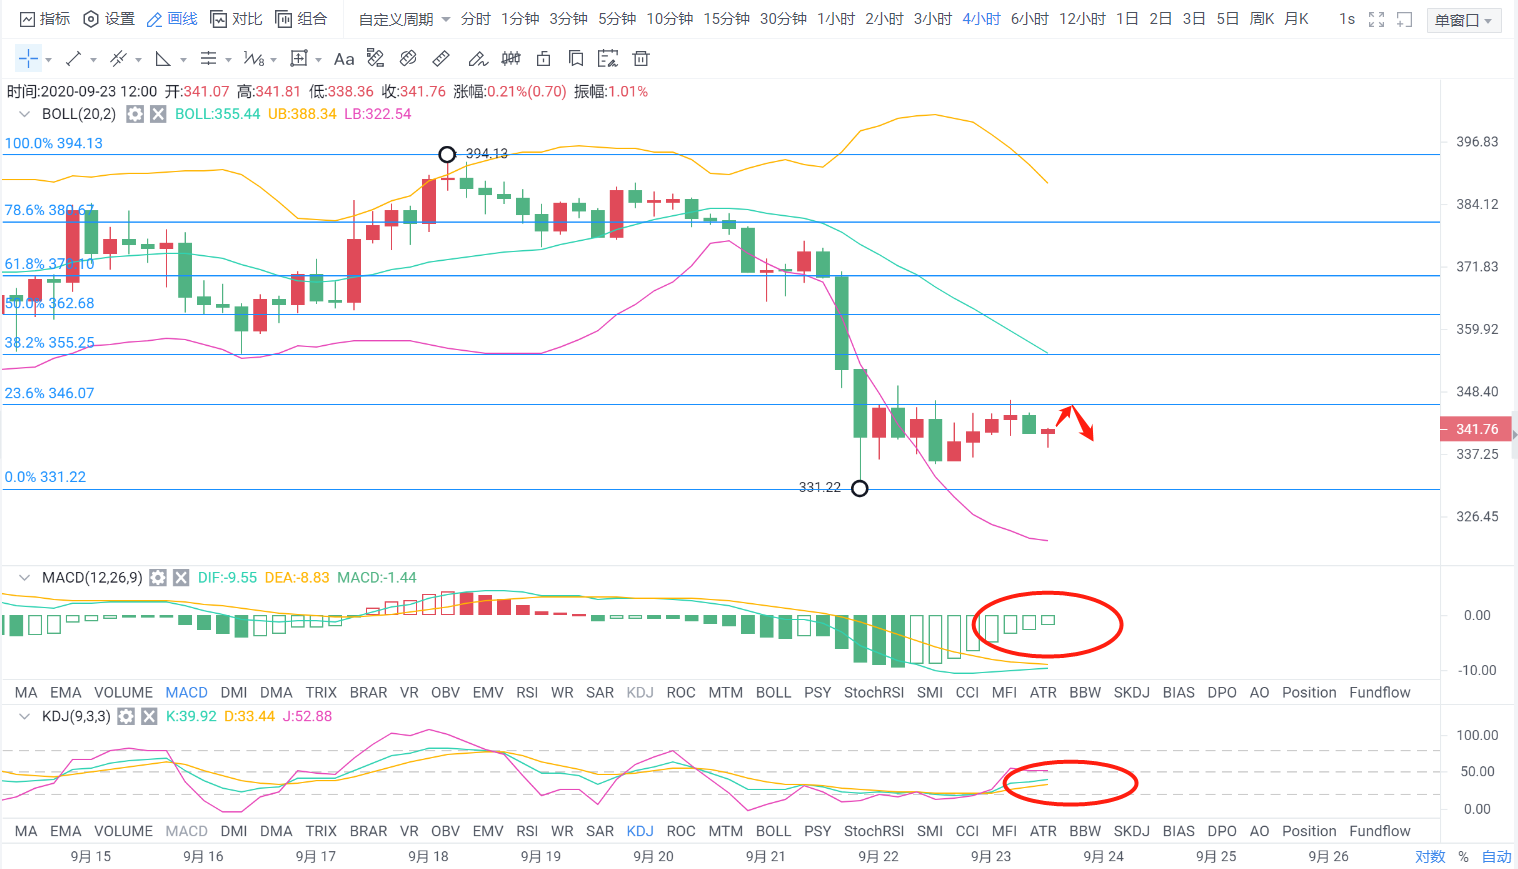The image size is (1518, 869).
Task: Select the freehand brush tool
Action: coord(478,59)
